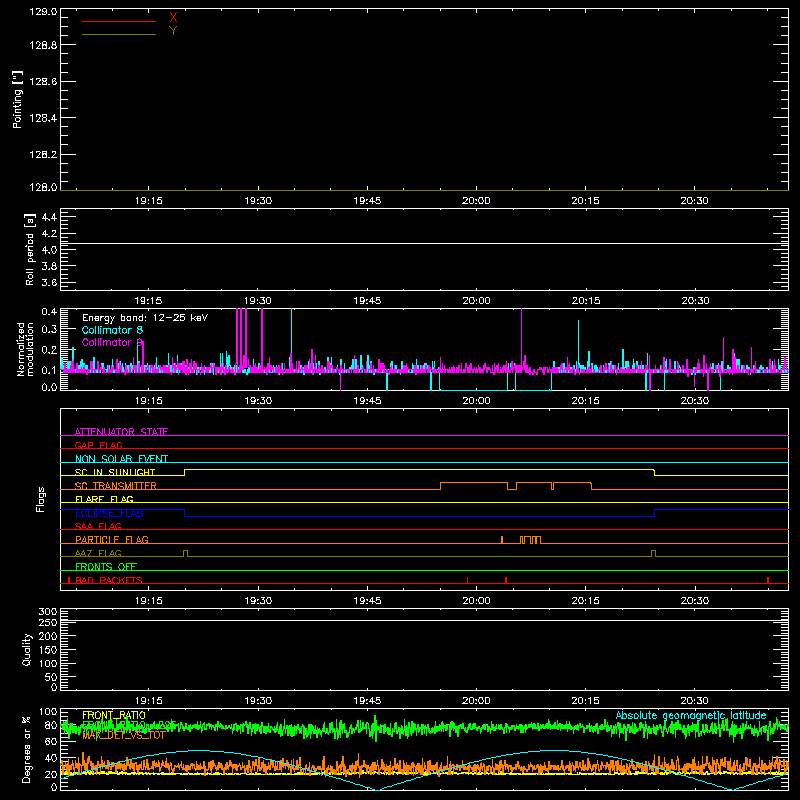This screenshot has width=800, height=800.
Task: Click the Normalized modulation axis title
Action: point(25,349)
